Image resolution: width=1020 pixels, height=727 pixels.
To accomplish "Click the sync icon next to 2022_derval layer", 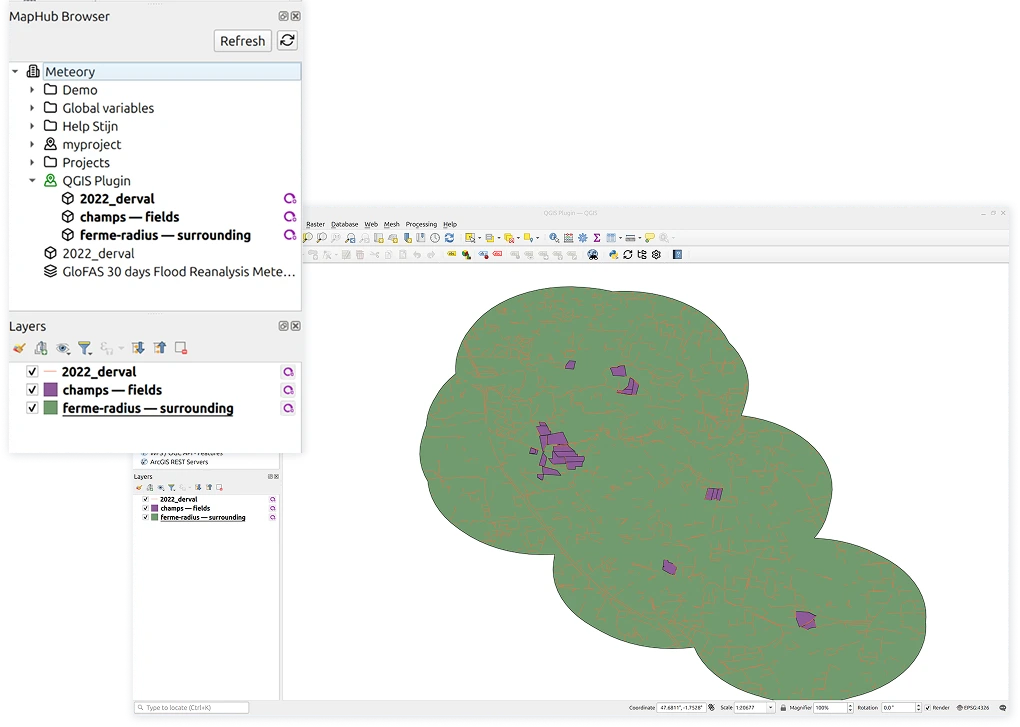I will (289, 371).
